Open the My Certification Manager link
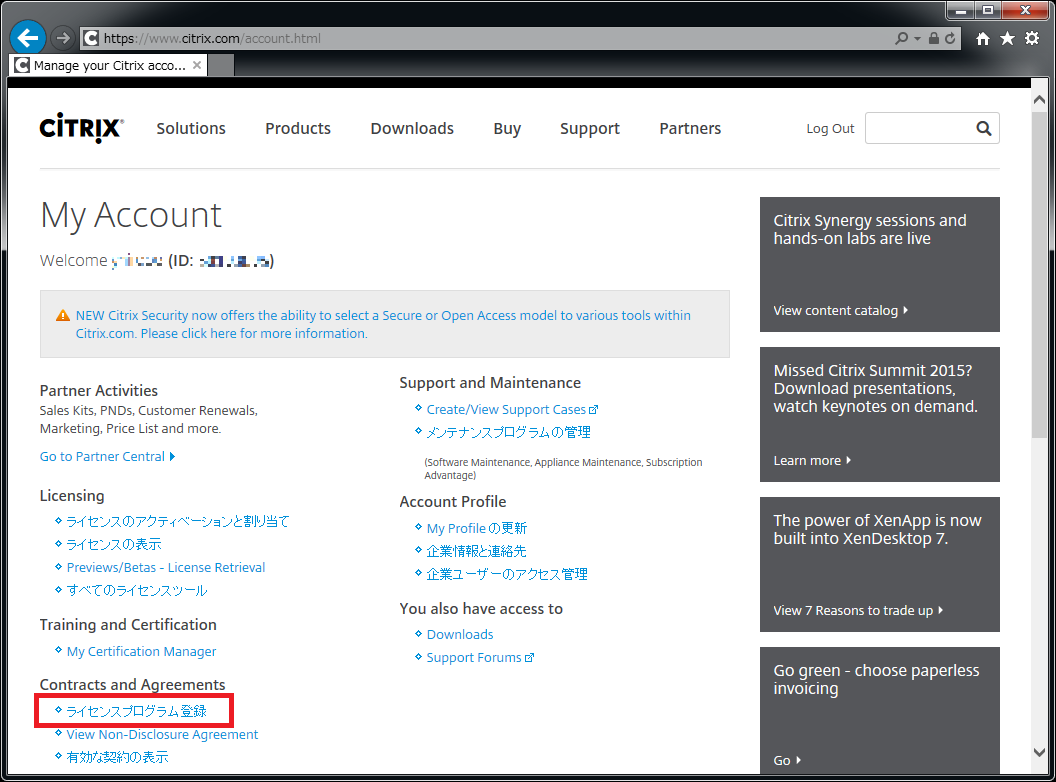The image size is (1056, 782). coord(141,651)
